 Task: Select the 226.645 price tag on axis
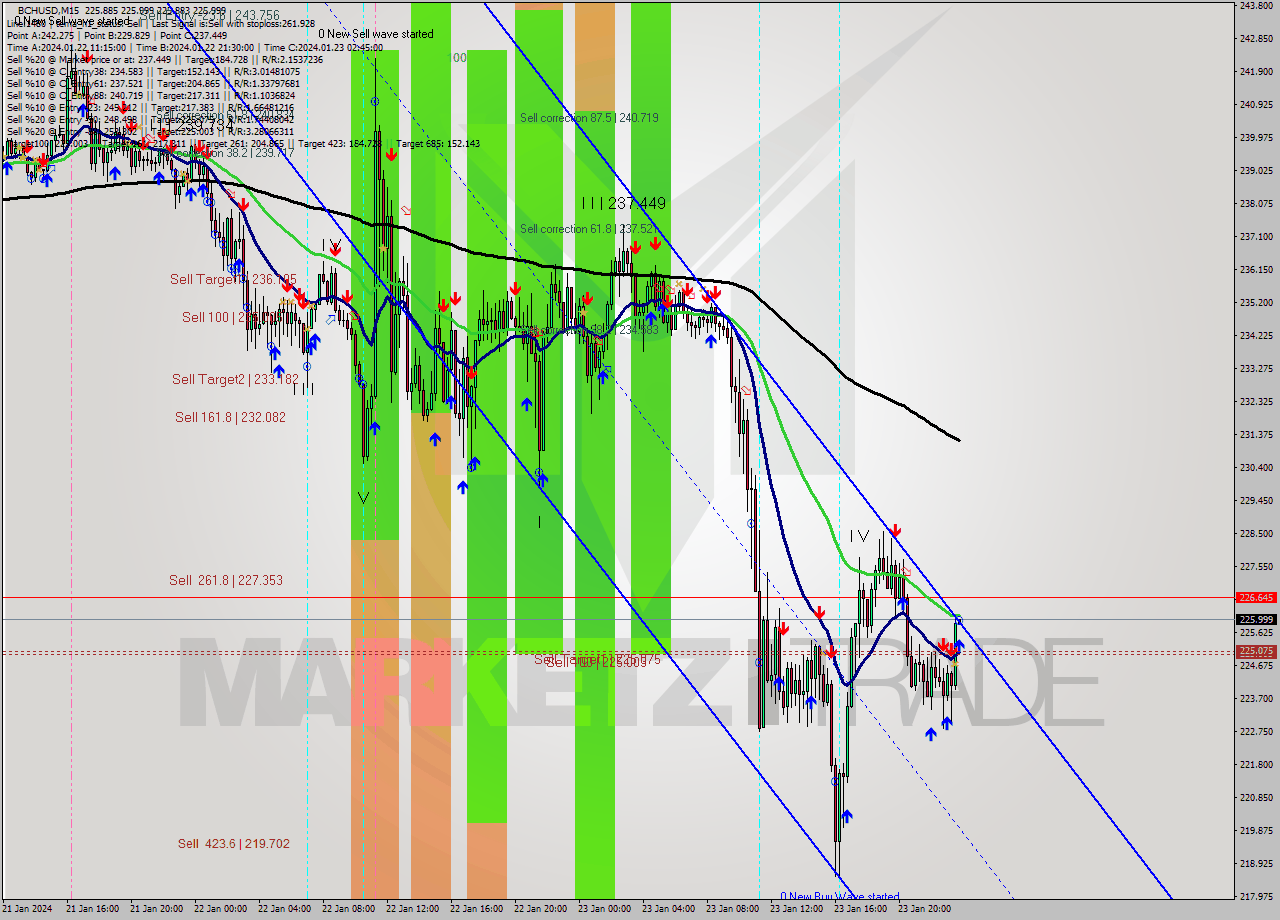(x=1256, y=597)
